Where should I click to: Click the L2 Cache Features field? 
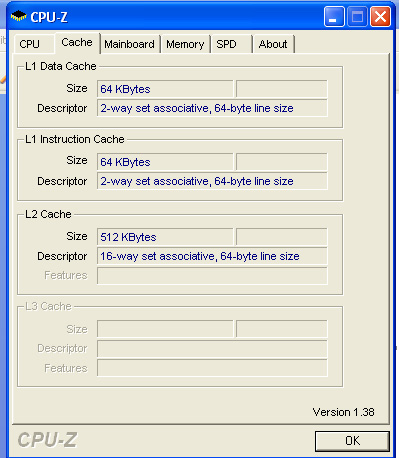pos(212,276)
